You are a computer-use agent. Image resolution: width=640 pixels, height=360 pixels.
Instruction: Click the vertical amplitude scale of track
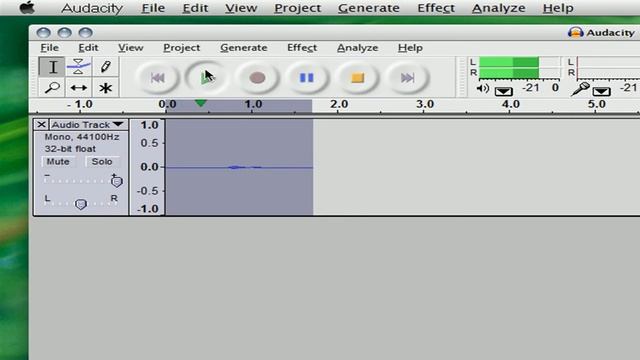click(x=148, y=167)
